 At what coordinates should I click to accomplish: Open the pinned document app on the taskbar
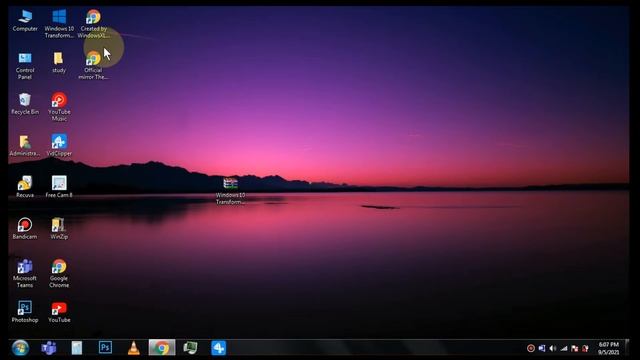(x=77, y=348)
